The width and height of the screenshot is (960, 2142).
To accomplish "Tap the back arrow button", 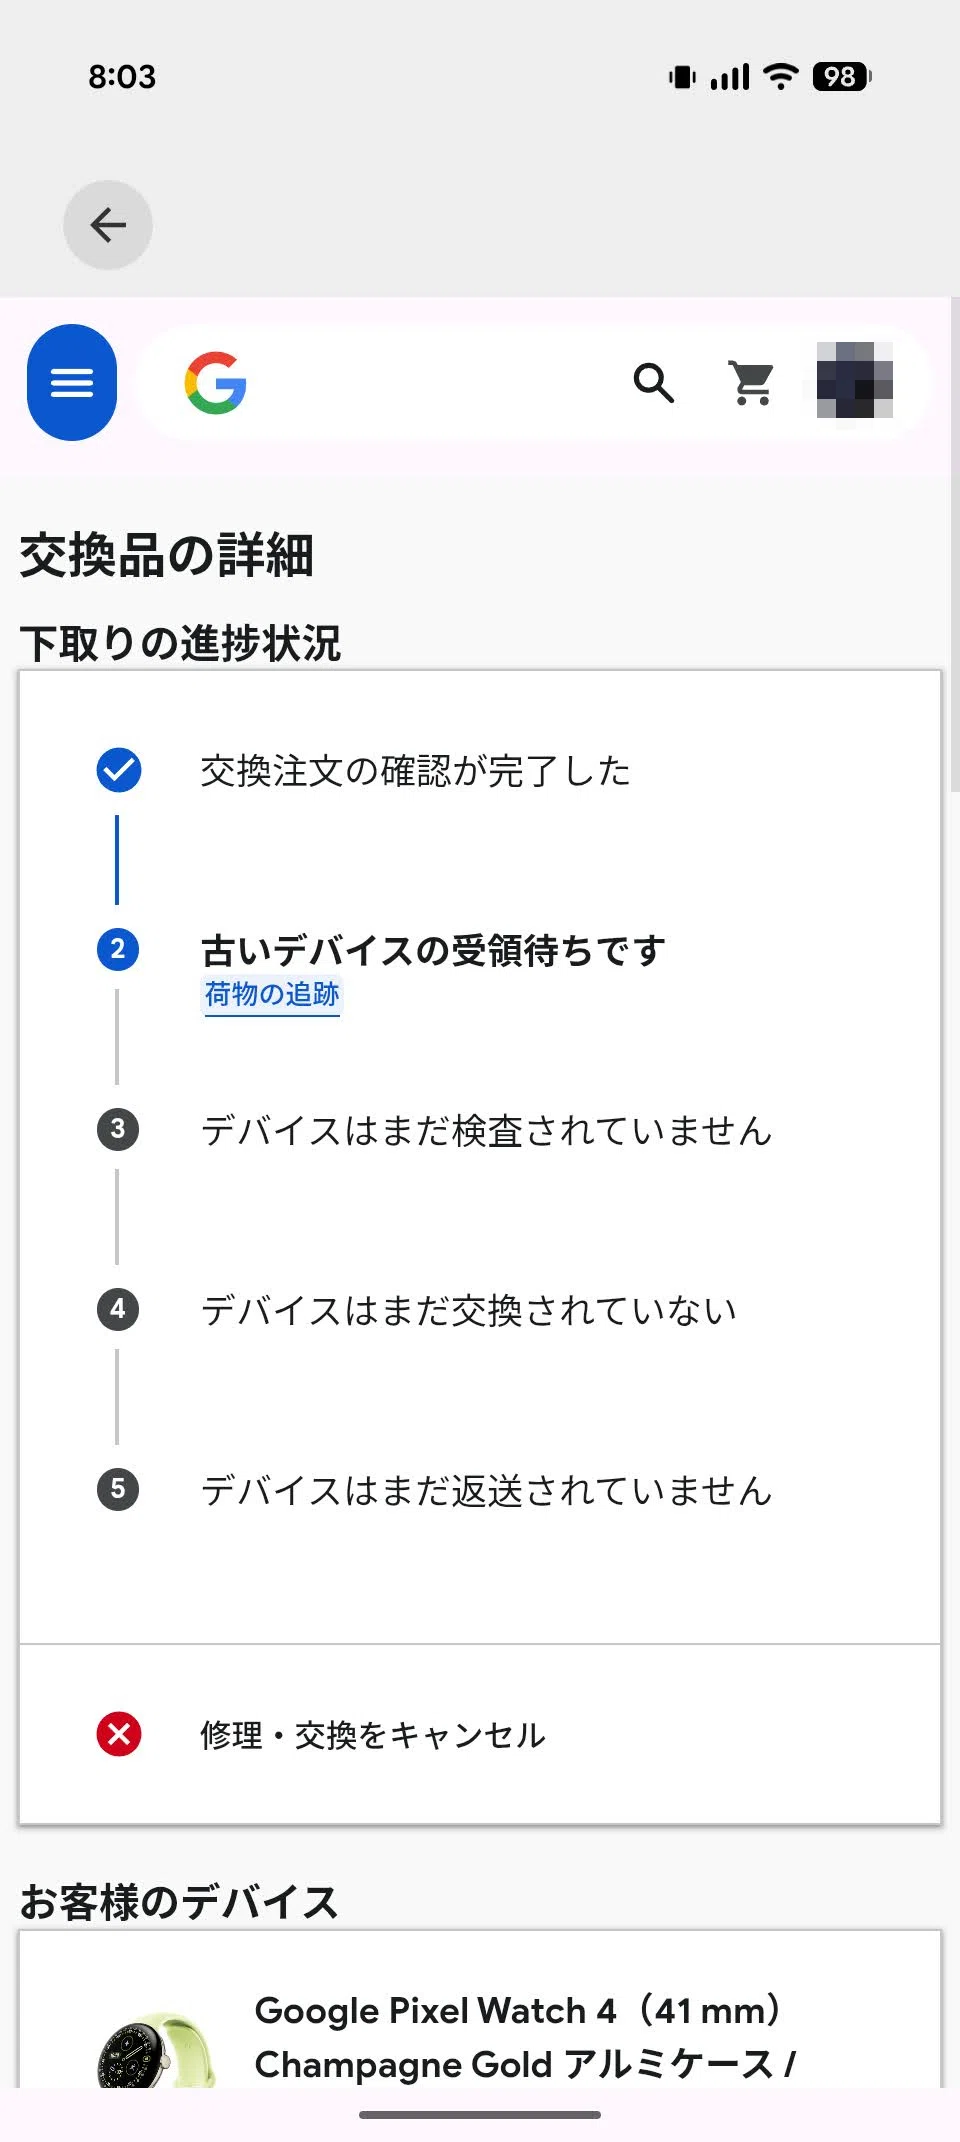I will (x=108, y=225).
